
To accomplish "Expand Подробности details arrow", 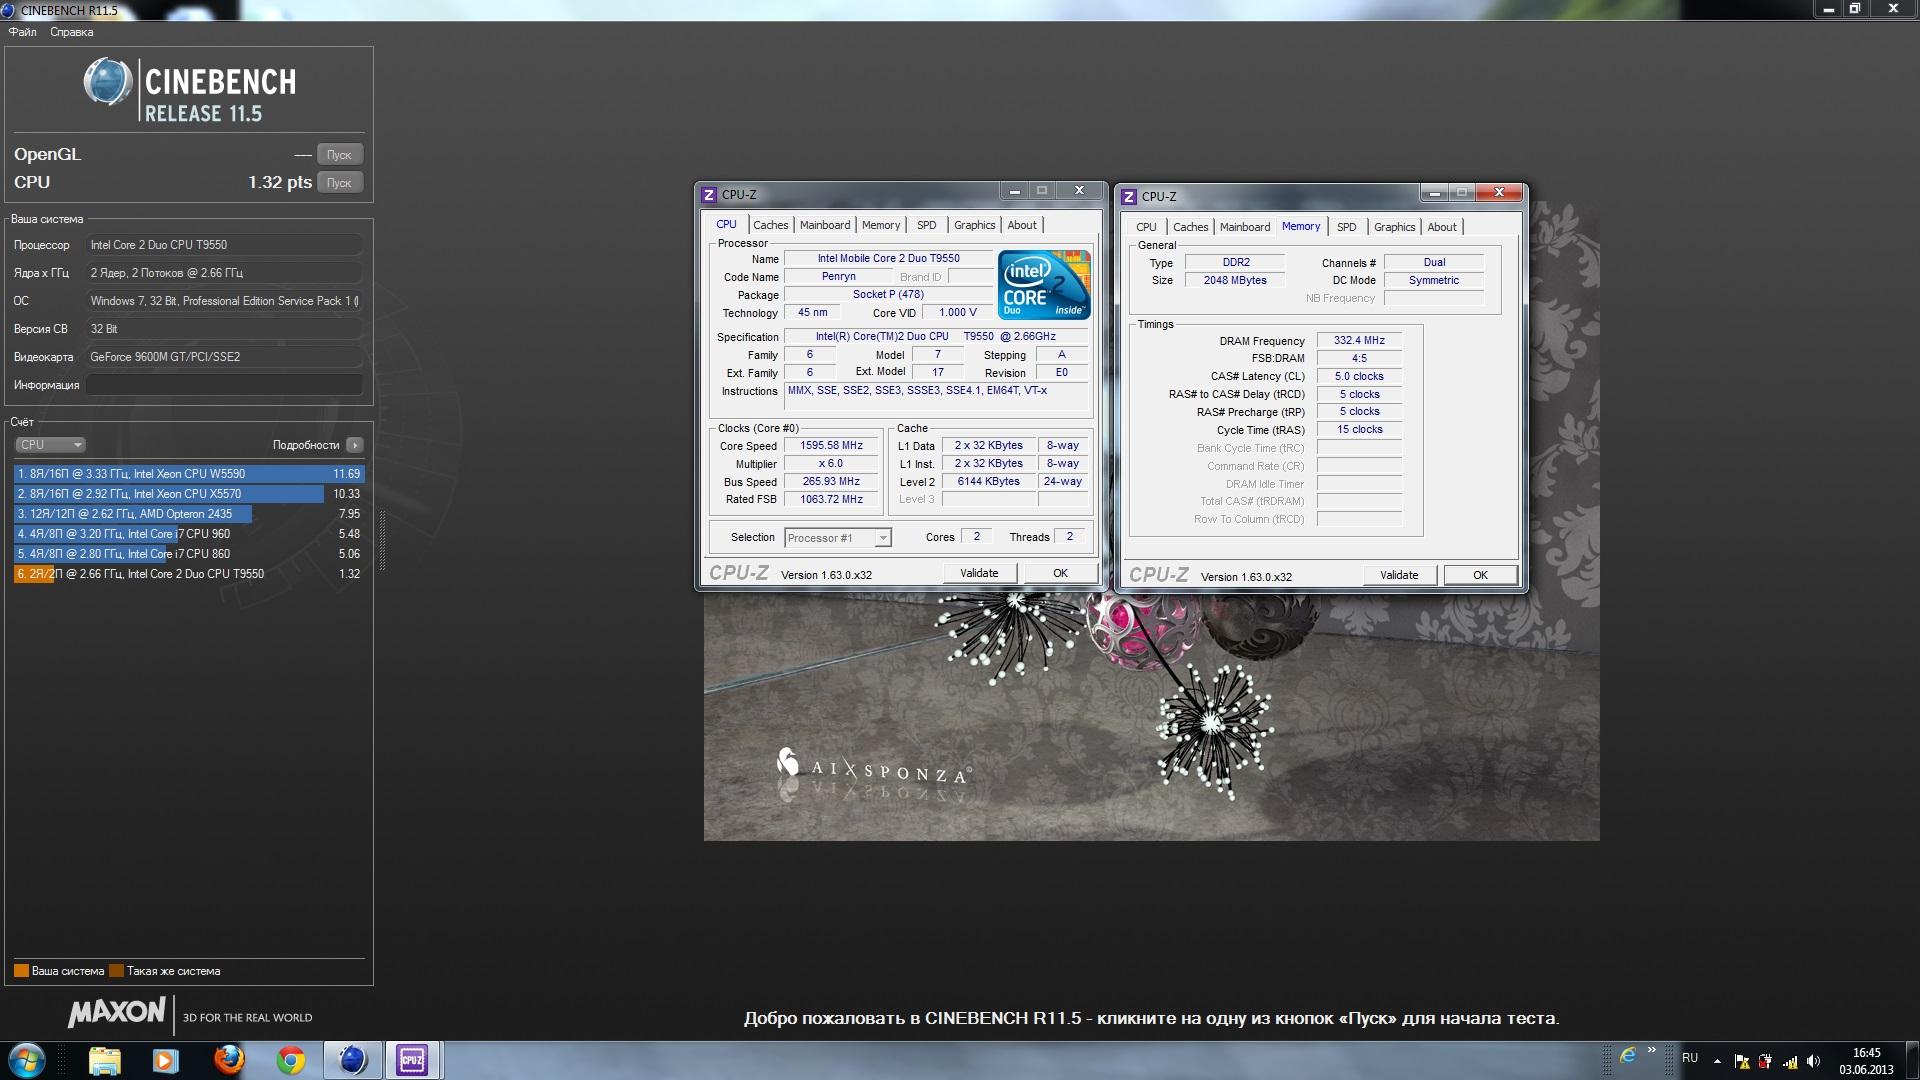I will [355, 445].
